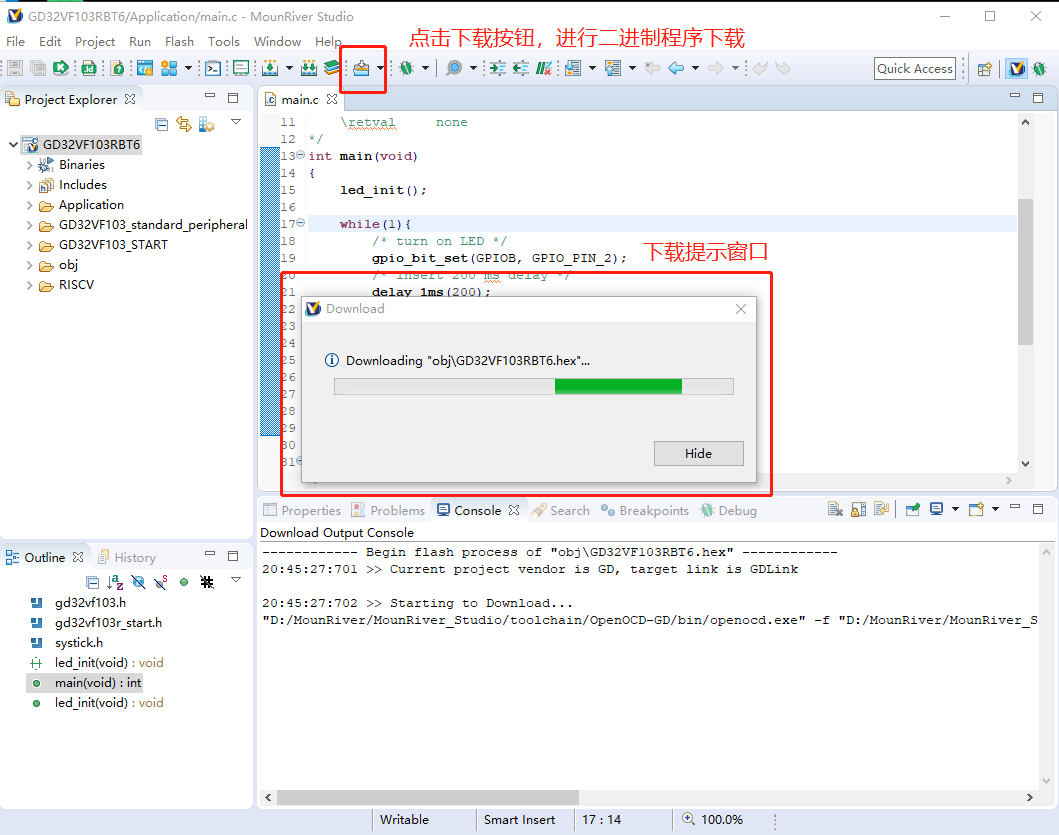Screen dimensions: 1059x835
Task: Click the 100.0% zoom status indicator
Action: [713, 819]
